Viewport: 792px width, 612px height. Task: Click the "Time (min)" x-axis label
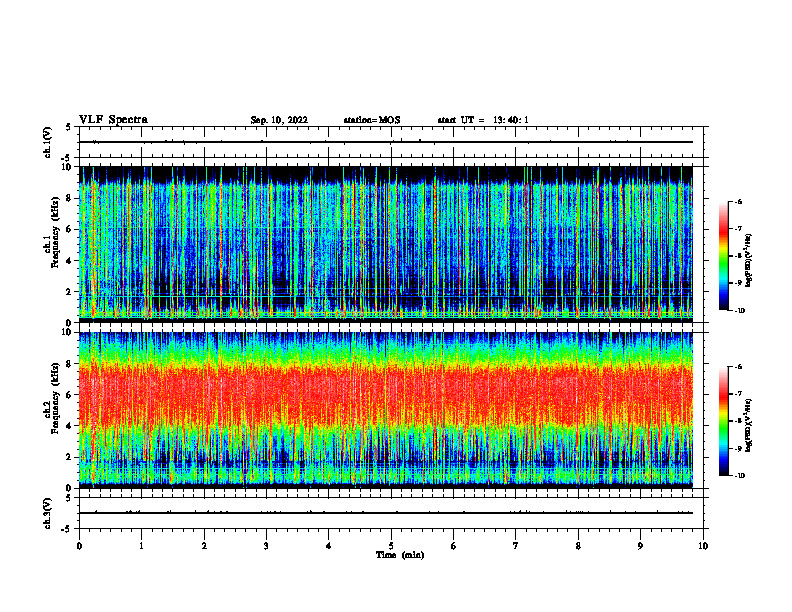click(x=400, y=555)
